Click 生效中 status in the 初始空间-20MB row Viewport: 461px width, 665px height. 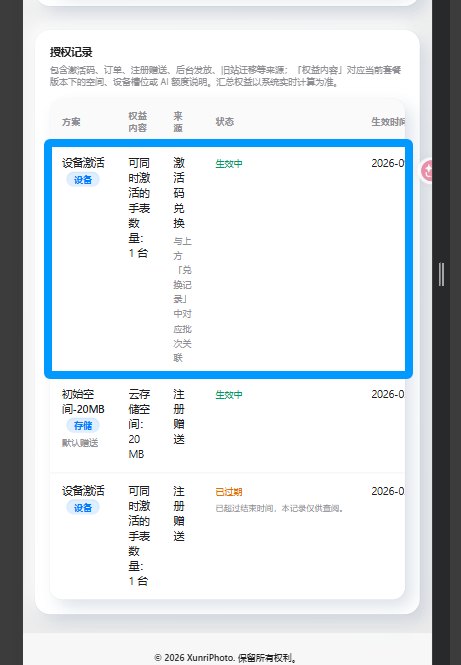229,395
